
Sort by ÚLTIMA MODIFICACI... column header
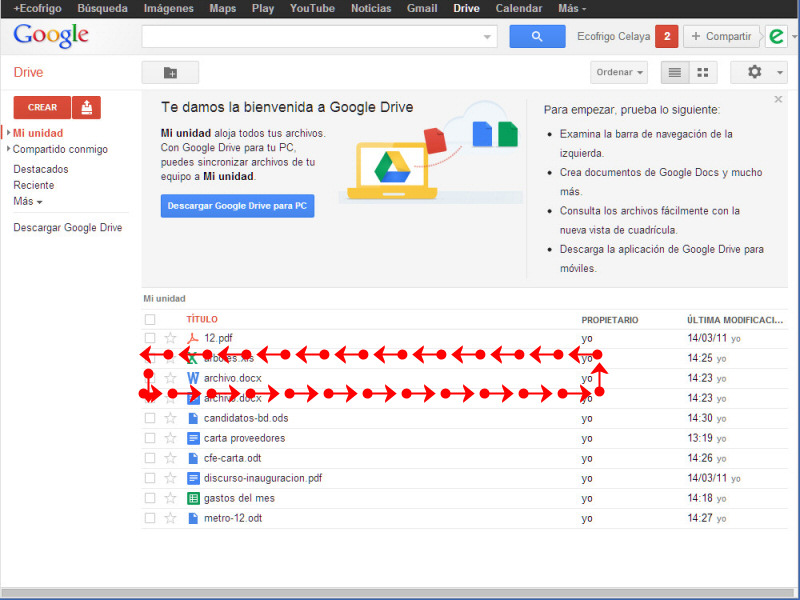coord(735,320)
